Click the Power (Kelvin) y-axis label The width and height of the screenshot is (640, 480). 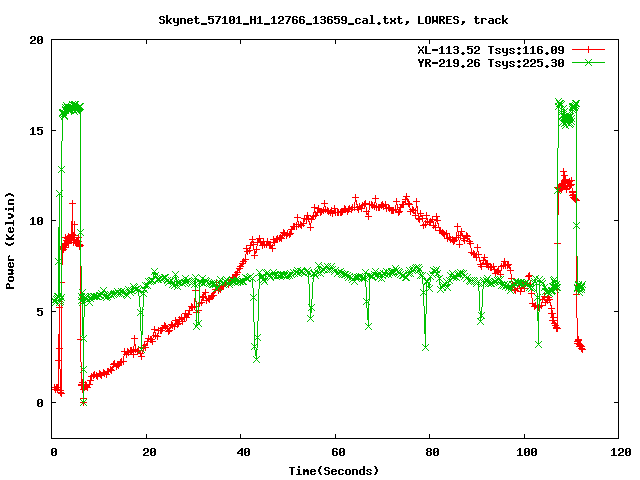pyautogui.click(x=10, y=241)
